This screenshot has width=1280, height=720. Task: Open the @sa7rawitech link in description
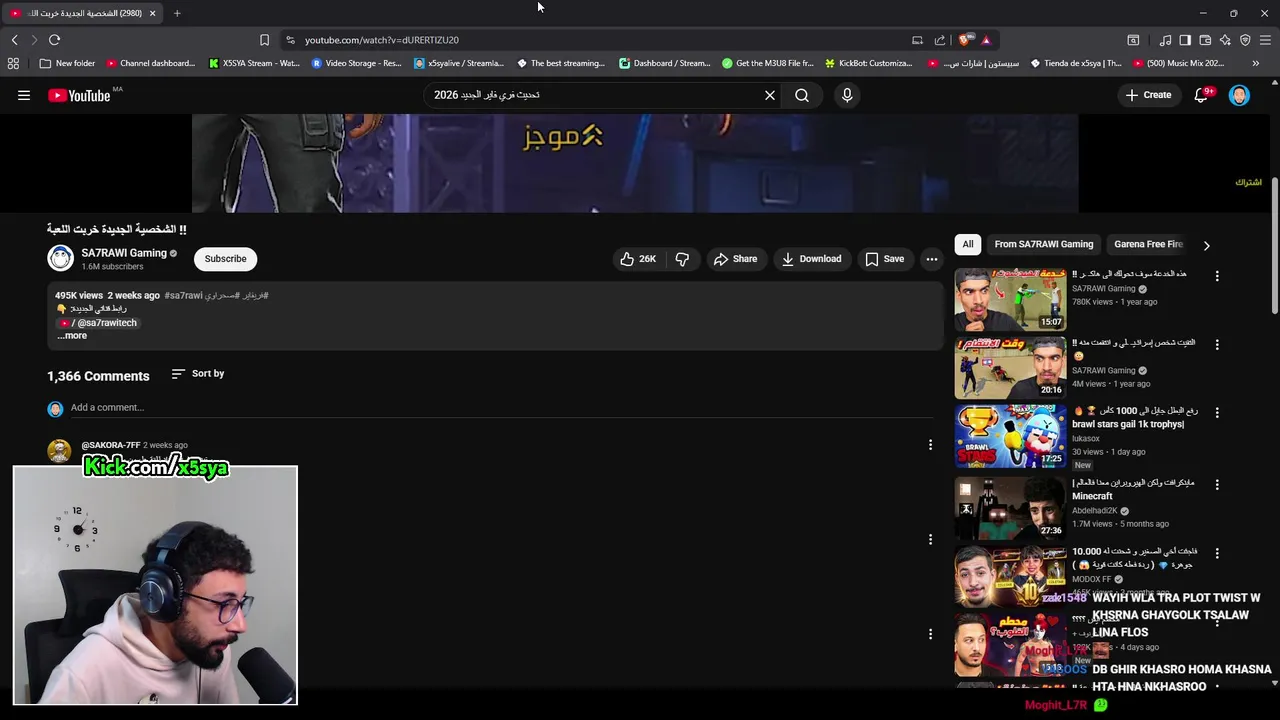(x=99, y=323)
